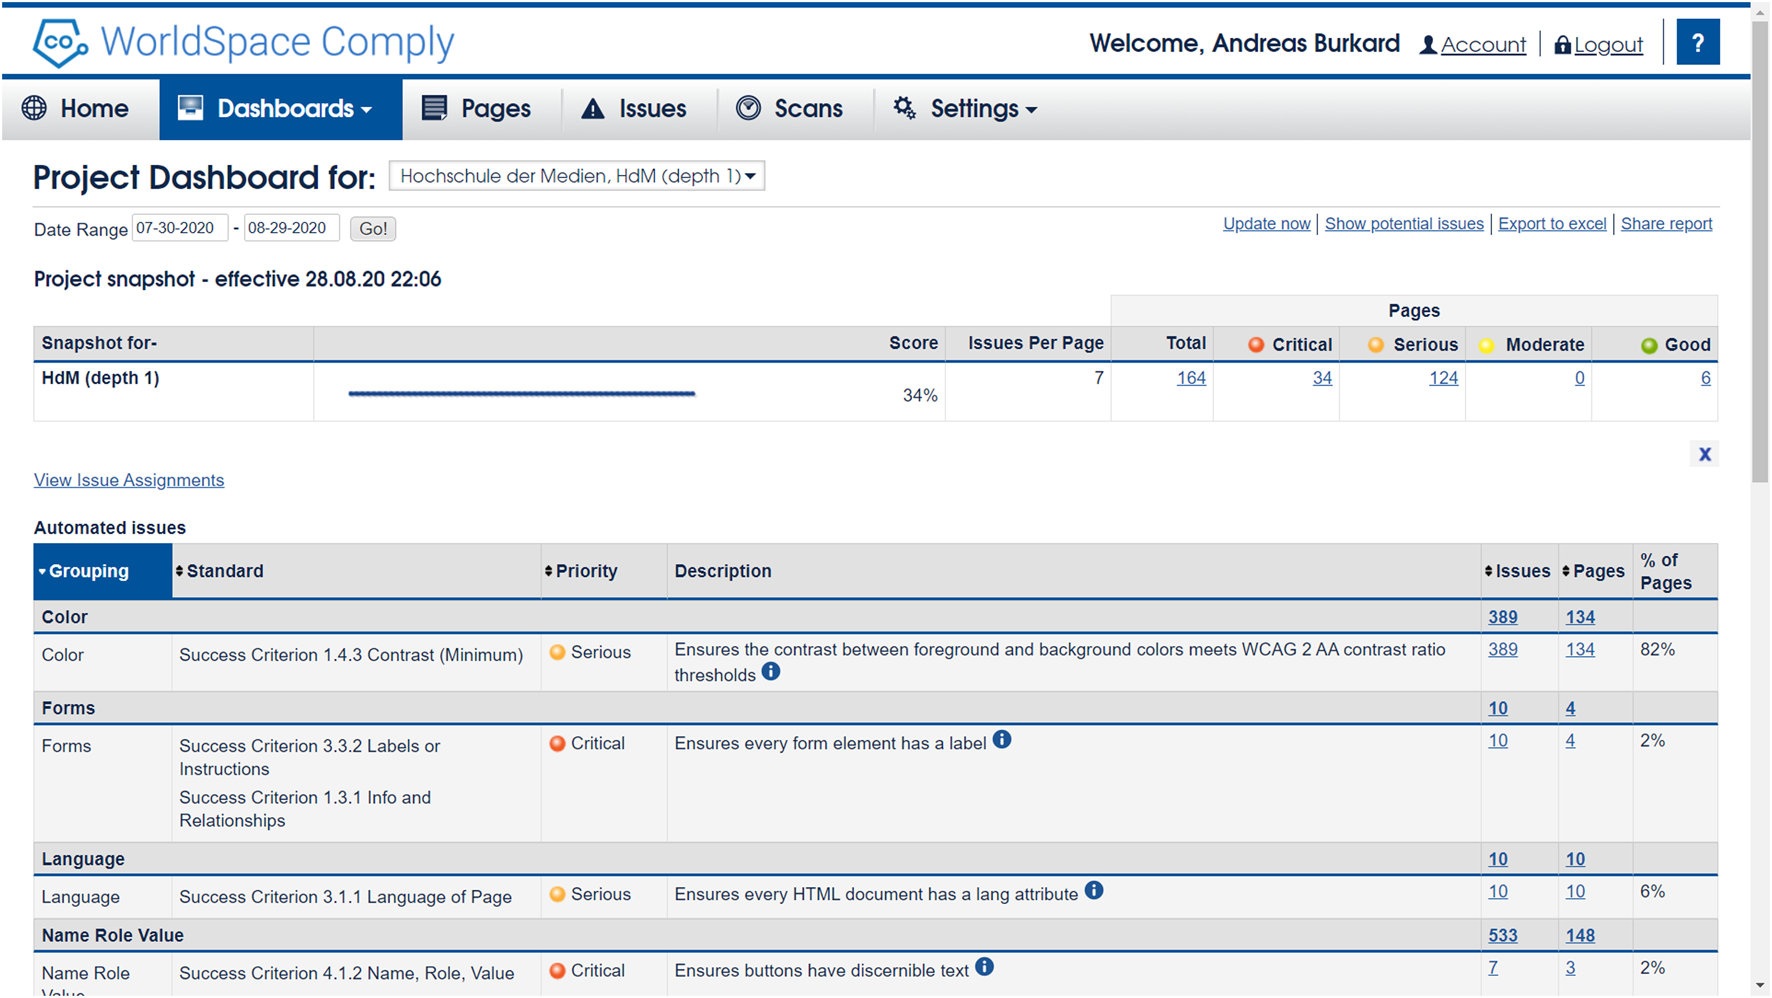This screenshot has width=1772, height=998.
Task: Click info icon beside contrast ratio description
Action: [x=771, y=672]
